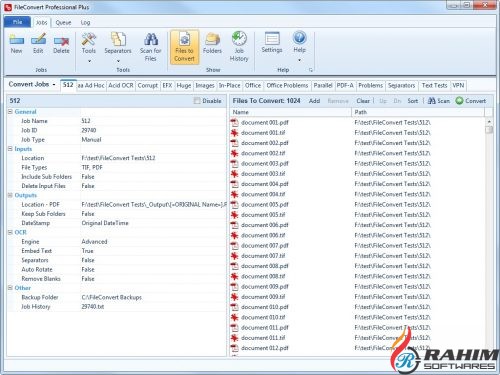
Task: Switch to the Log ribbon tab
Action: [x=85, y=22]
